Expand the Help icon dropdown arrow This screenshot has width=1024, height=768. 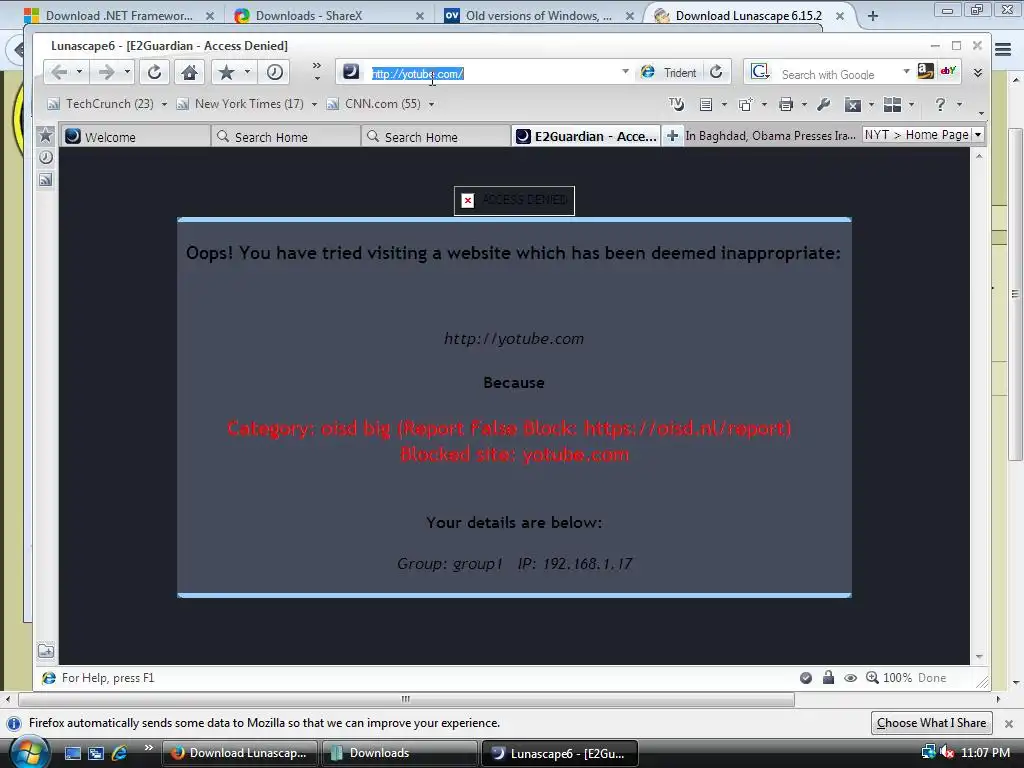(959, 104)
